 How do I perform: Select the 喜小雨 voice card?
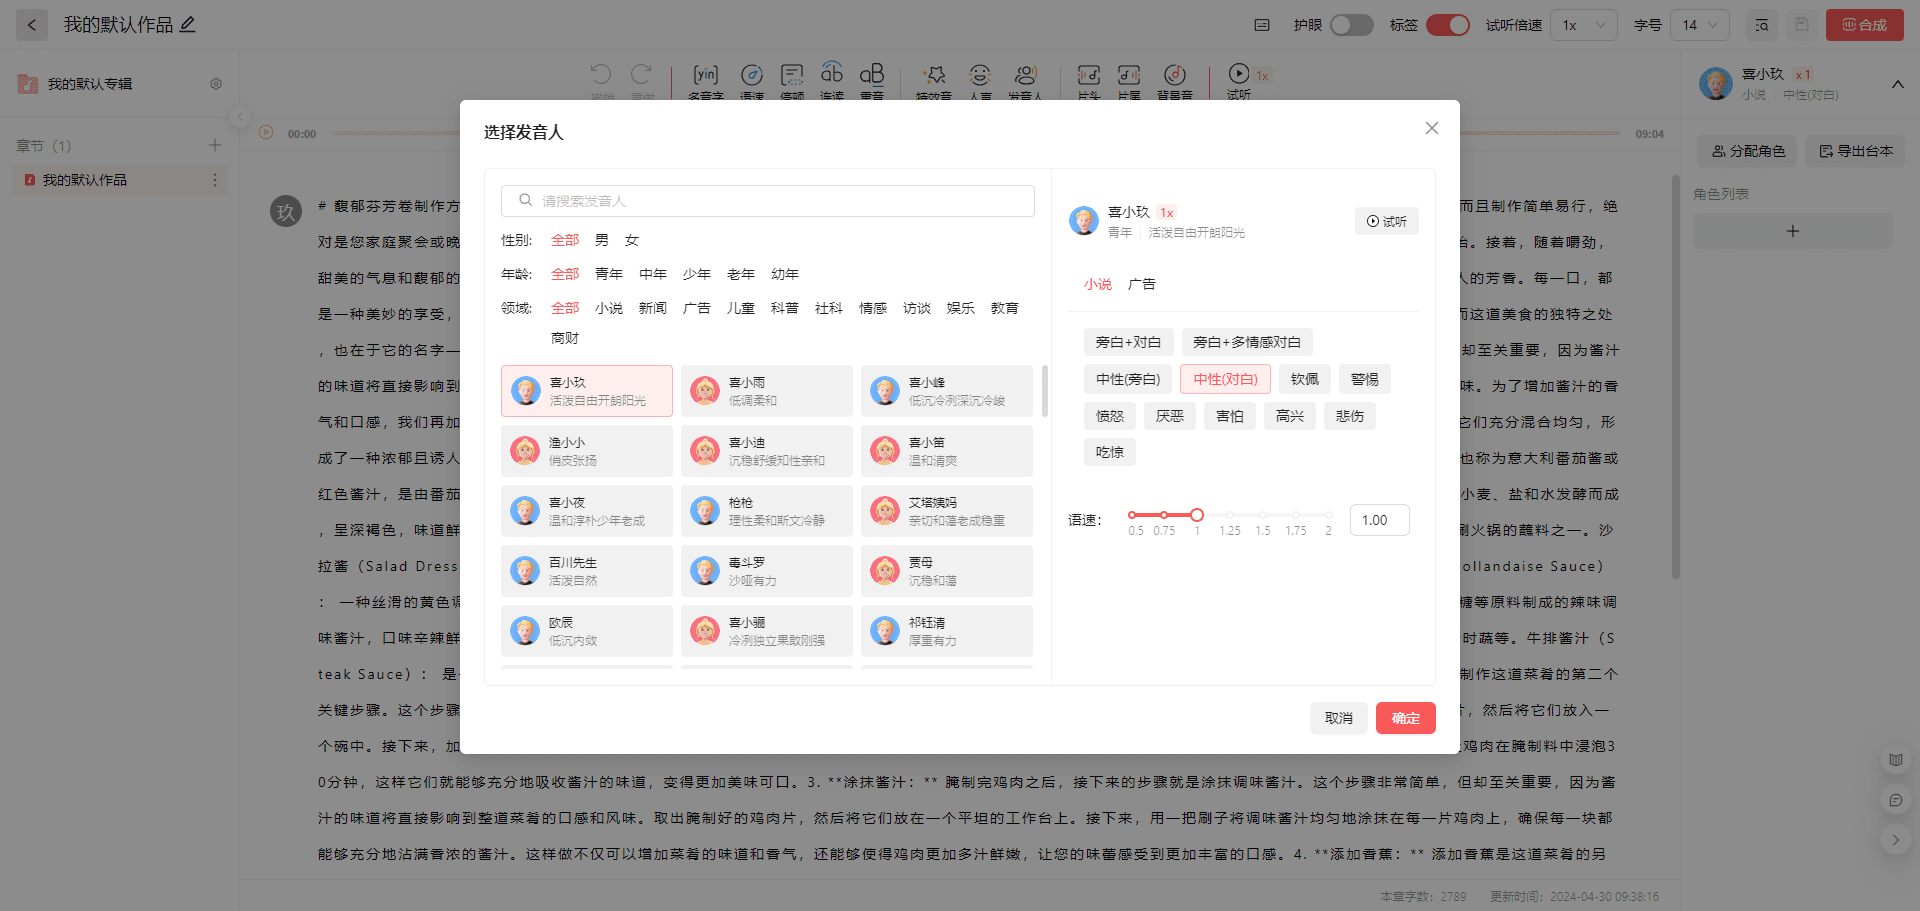(x=767, y=391)
